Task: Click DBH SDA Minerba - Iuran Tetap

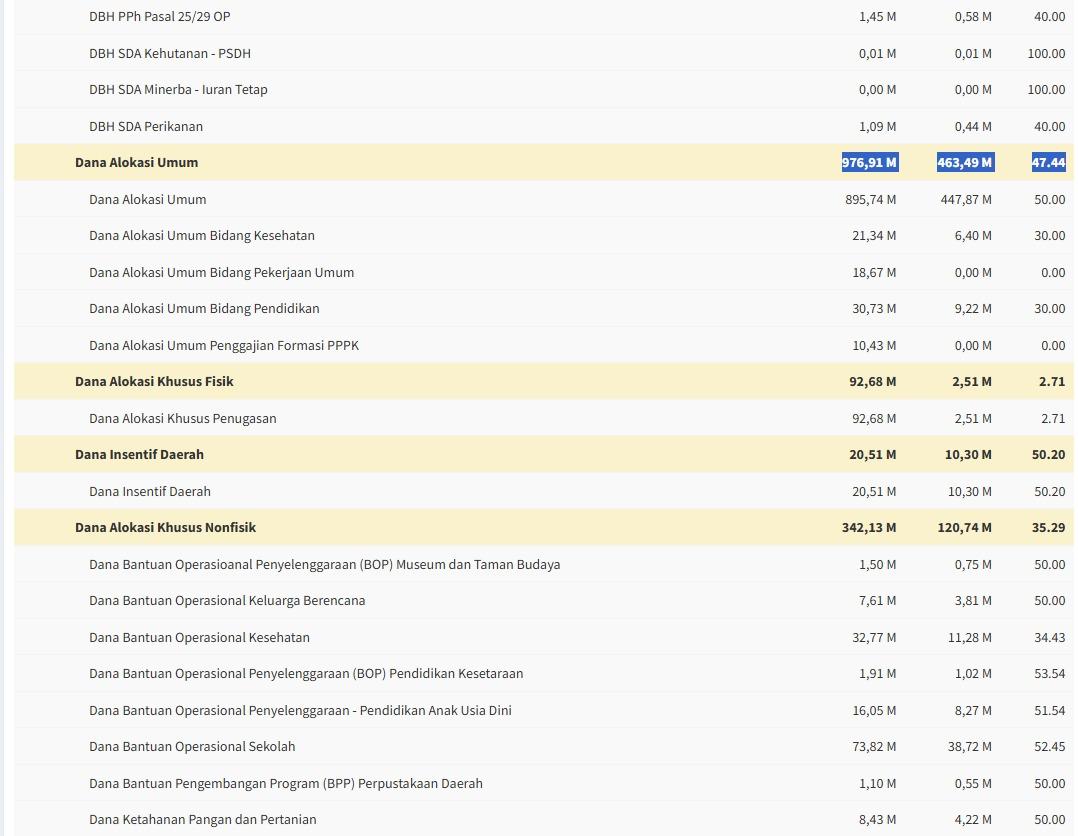Action: pos(178,89)
